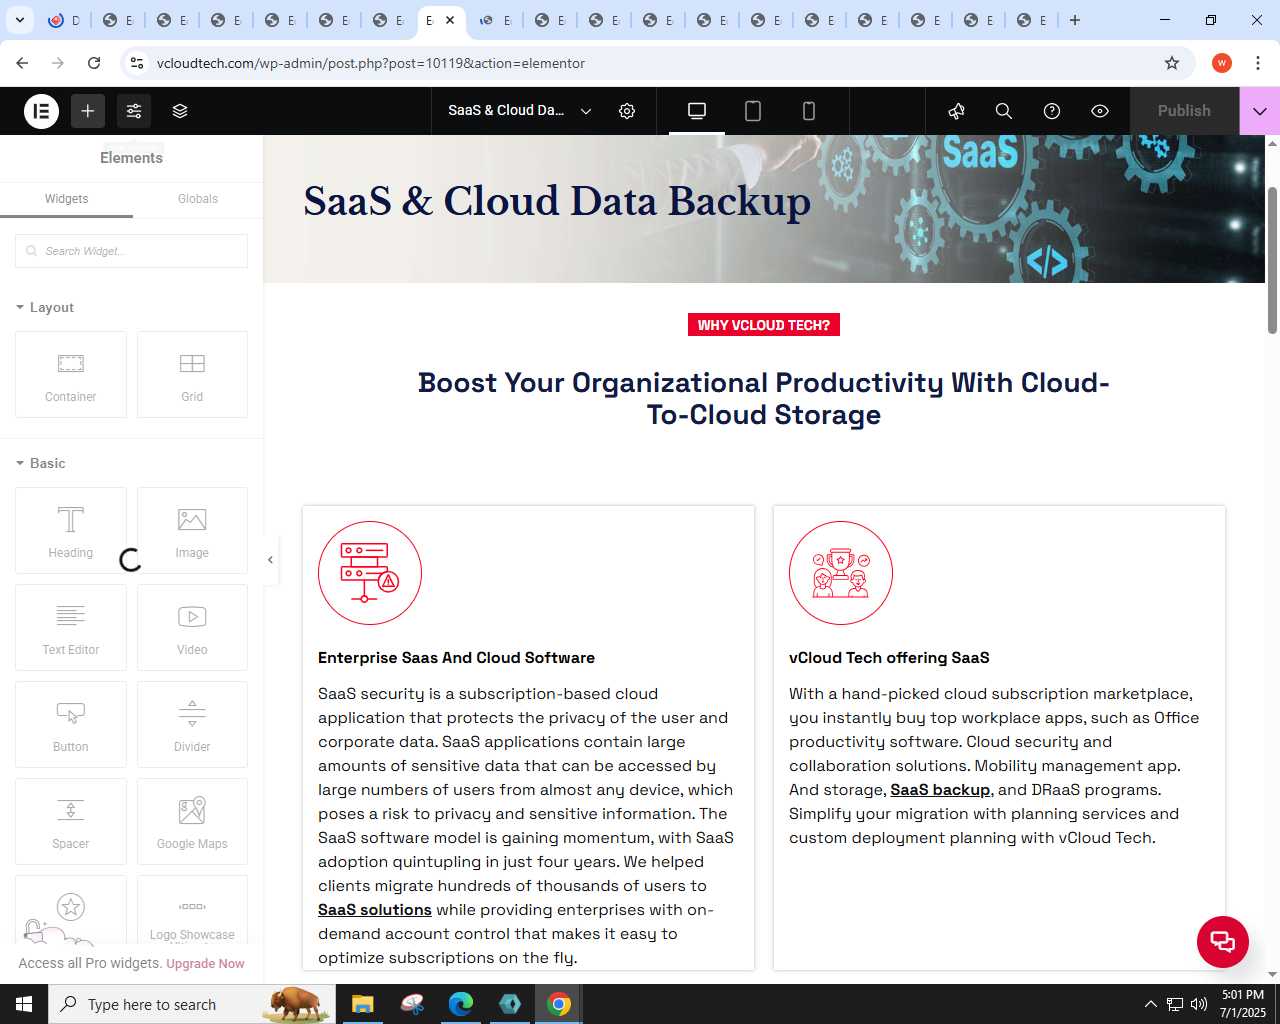The image size is (1280, 1024).
Task: Click the red server warning icon
Action: tap(370, 573)
